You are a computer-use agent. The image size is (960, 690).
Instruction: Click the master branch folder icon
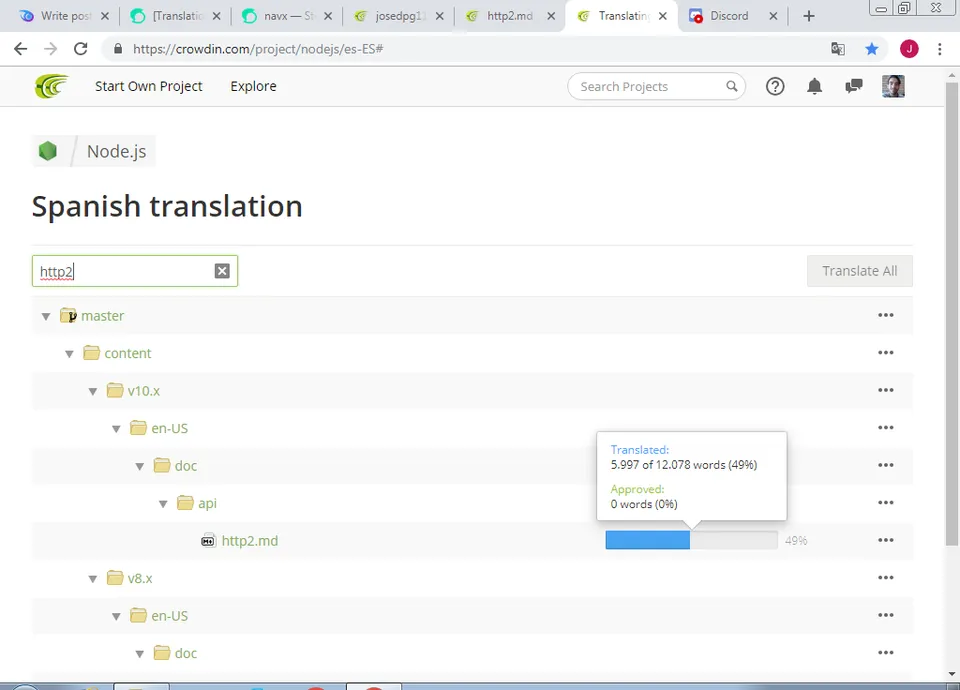[x=68, y=315]
